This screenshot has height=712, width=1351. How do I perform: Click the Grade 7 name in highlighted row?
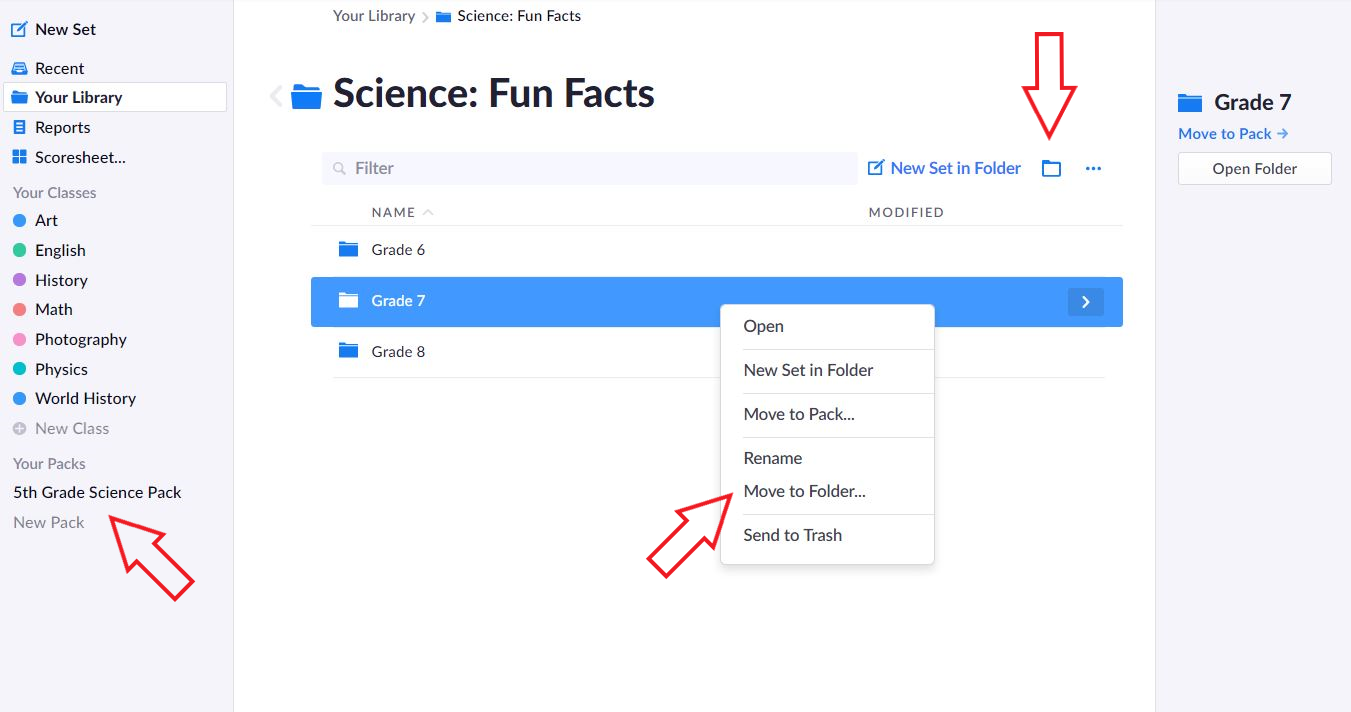coord(398,300)
